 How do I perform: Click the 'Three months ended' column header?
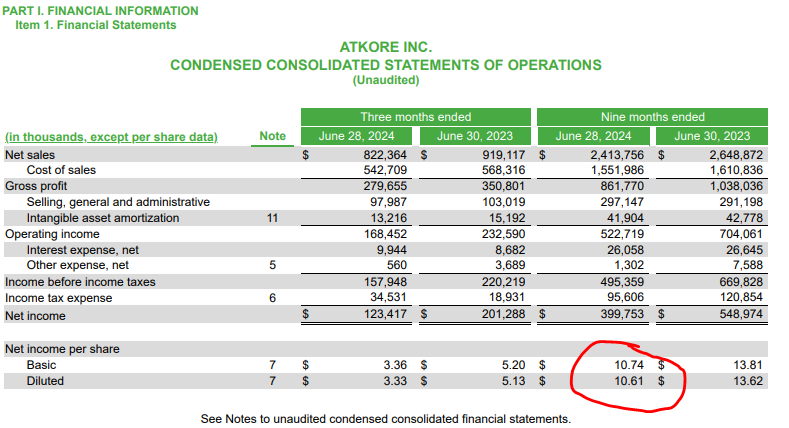416,117
